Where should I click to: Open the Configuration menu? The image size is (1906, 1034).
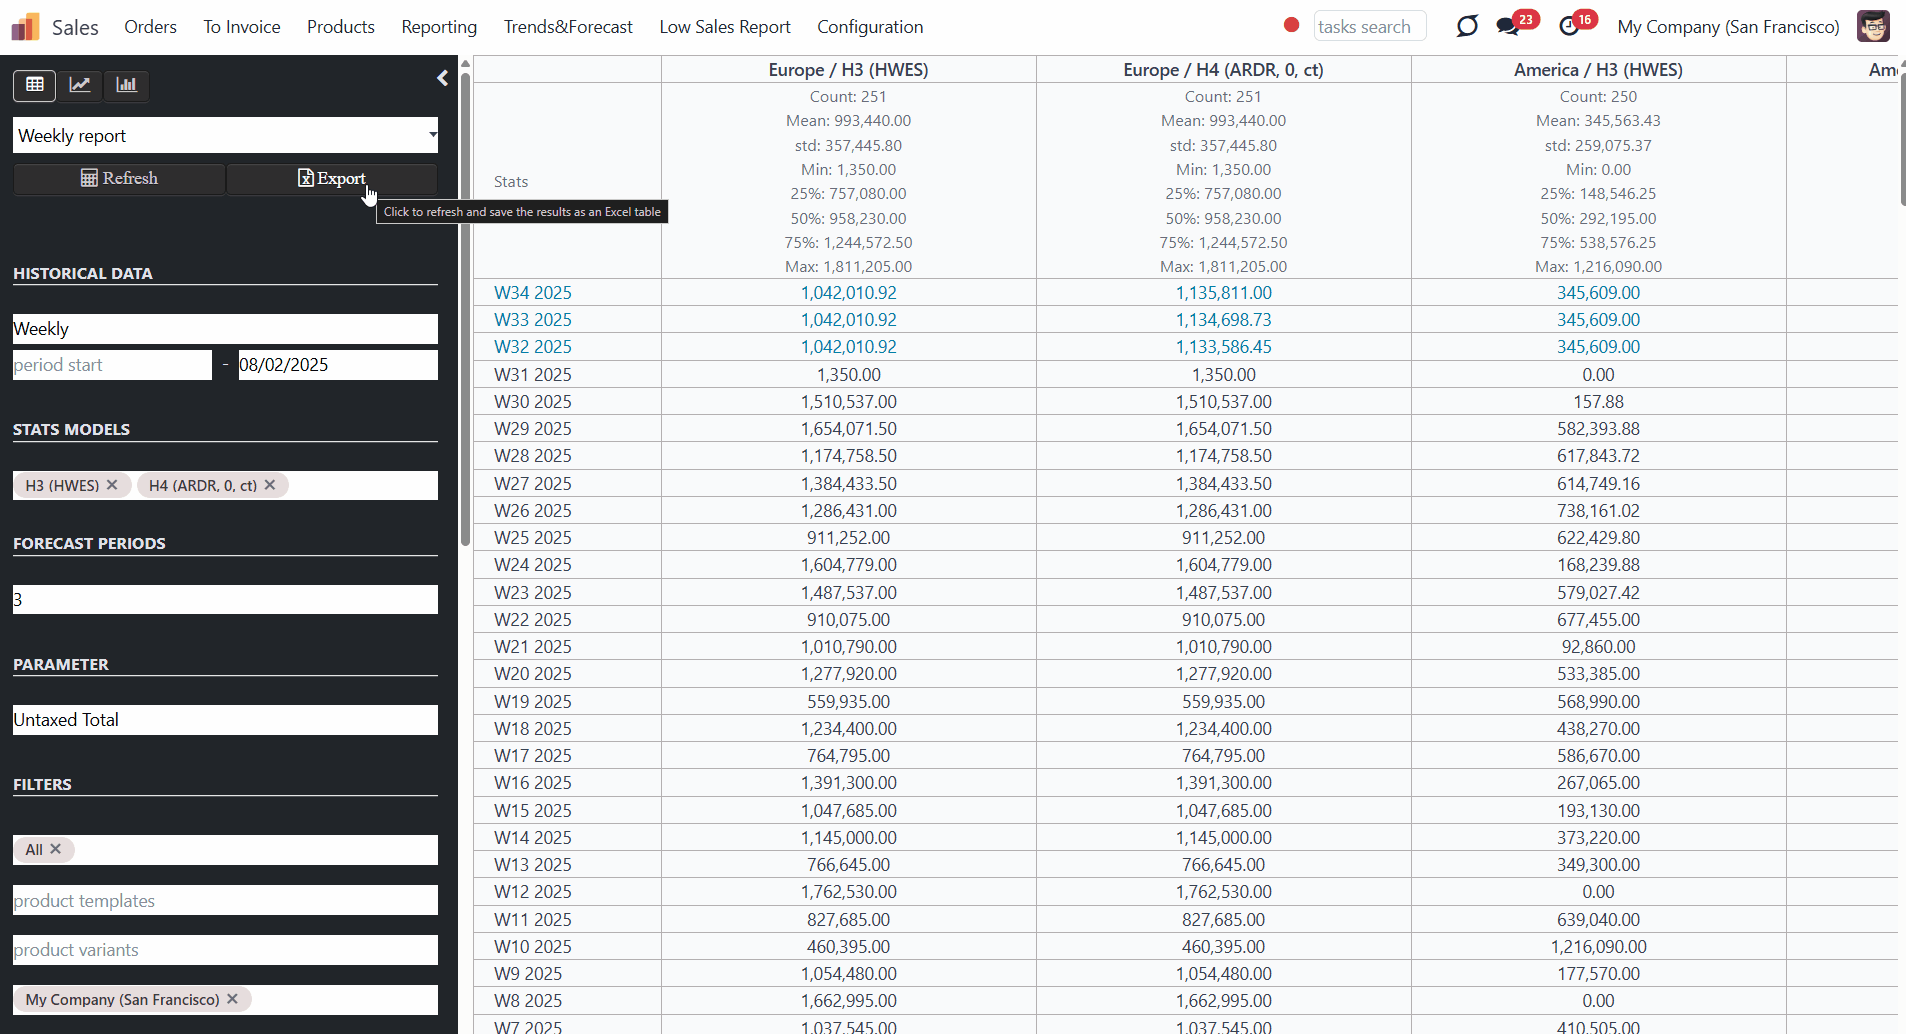coord(870,27)
